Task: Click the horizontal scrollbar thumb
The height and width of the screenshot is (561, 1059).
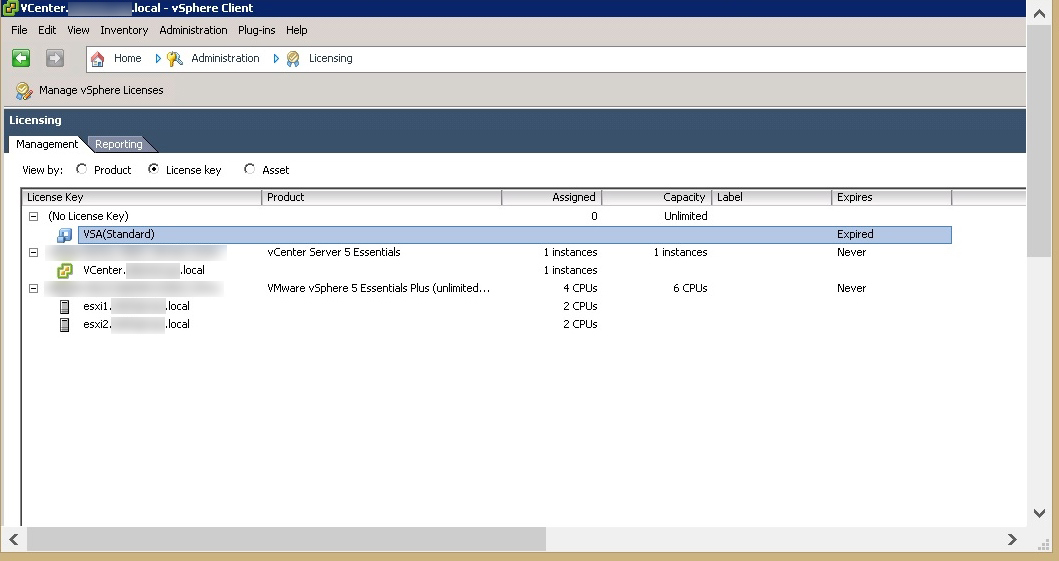Action: (x=286, y=539)
